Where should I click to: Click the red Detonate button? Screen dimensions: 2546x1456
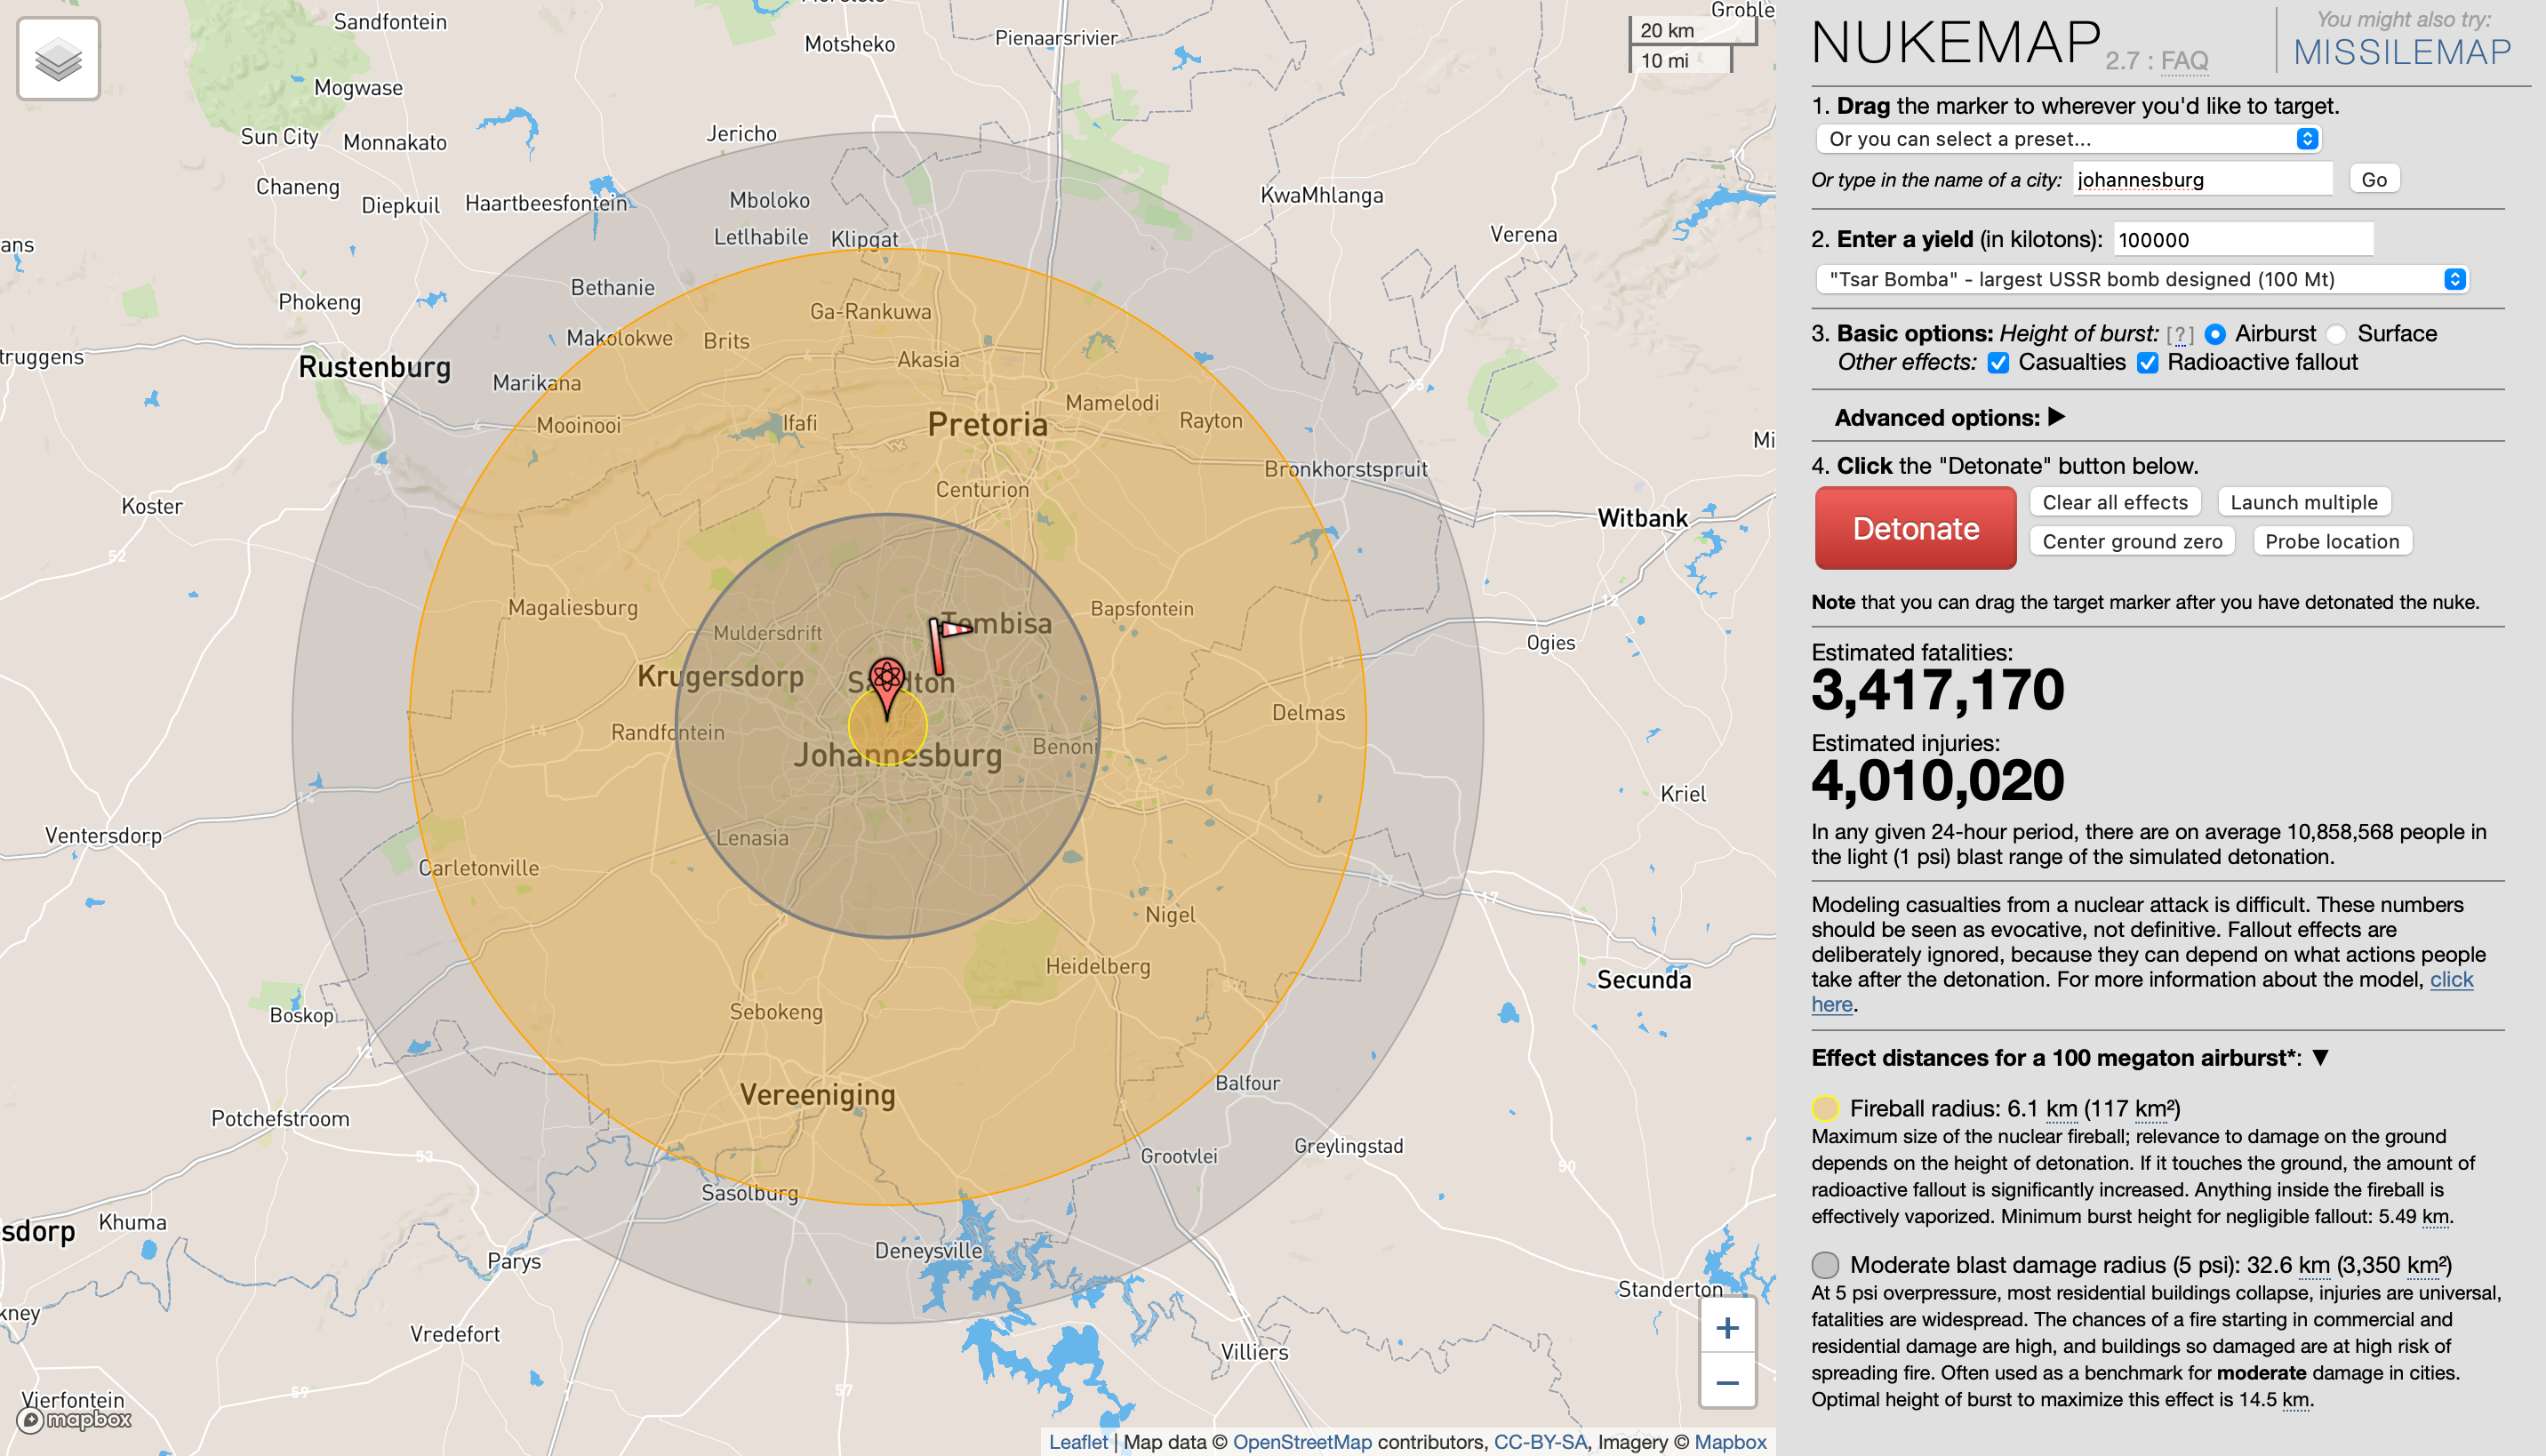[x=1915, y=528]
